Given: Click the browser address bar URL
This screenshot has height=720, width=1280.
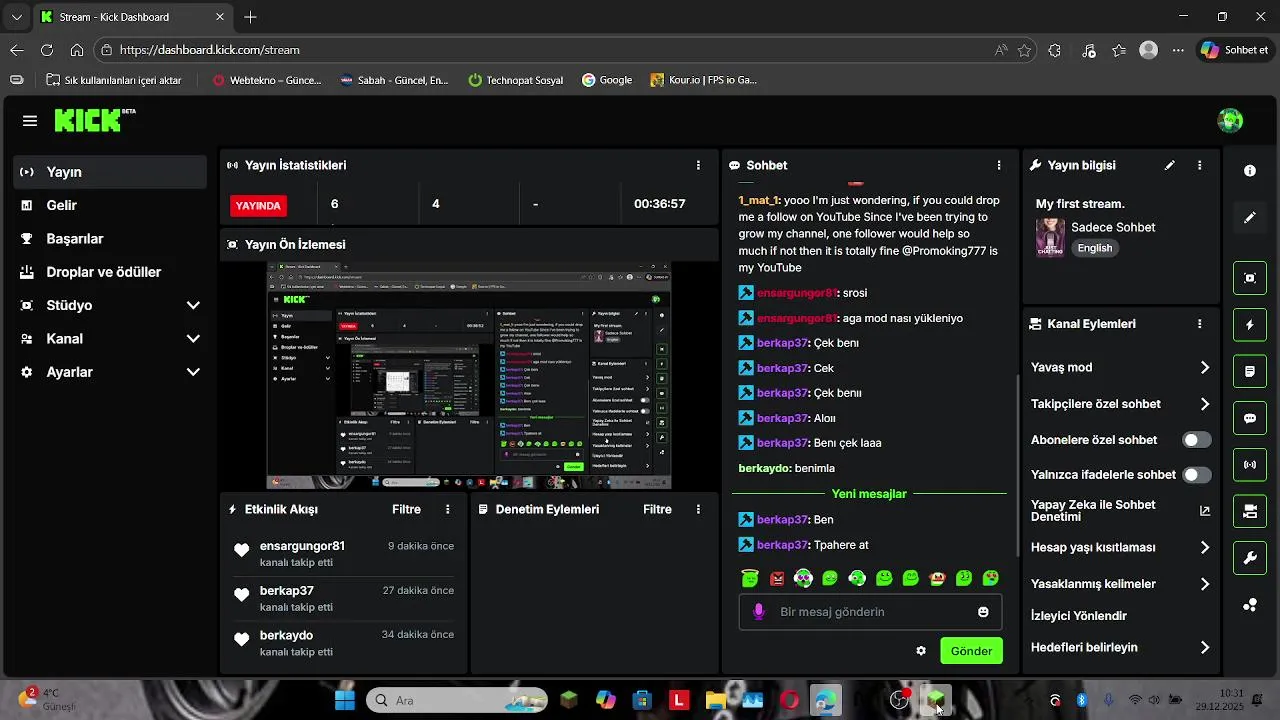Looking at the screenshot, I should point(210,50).
